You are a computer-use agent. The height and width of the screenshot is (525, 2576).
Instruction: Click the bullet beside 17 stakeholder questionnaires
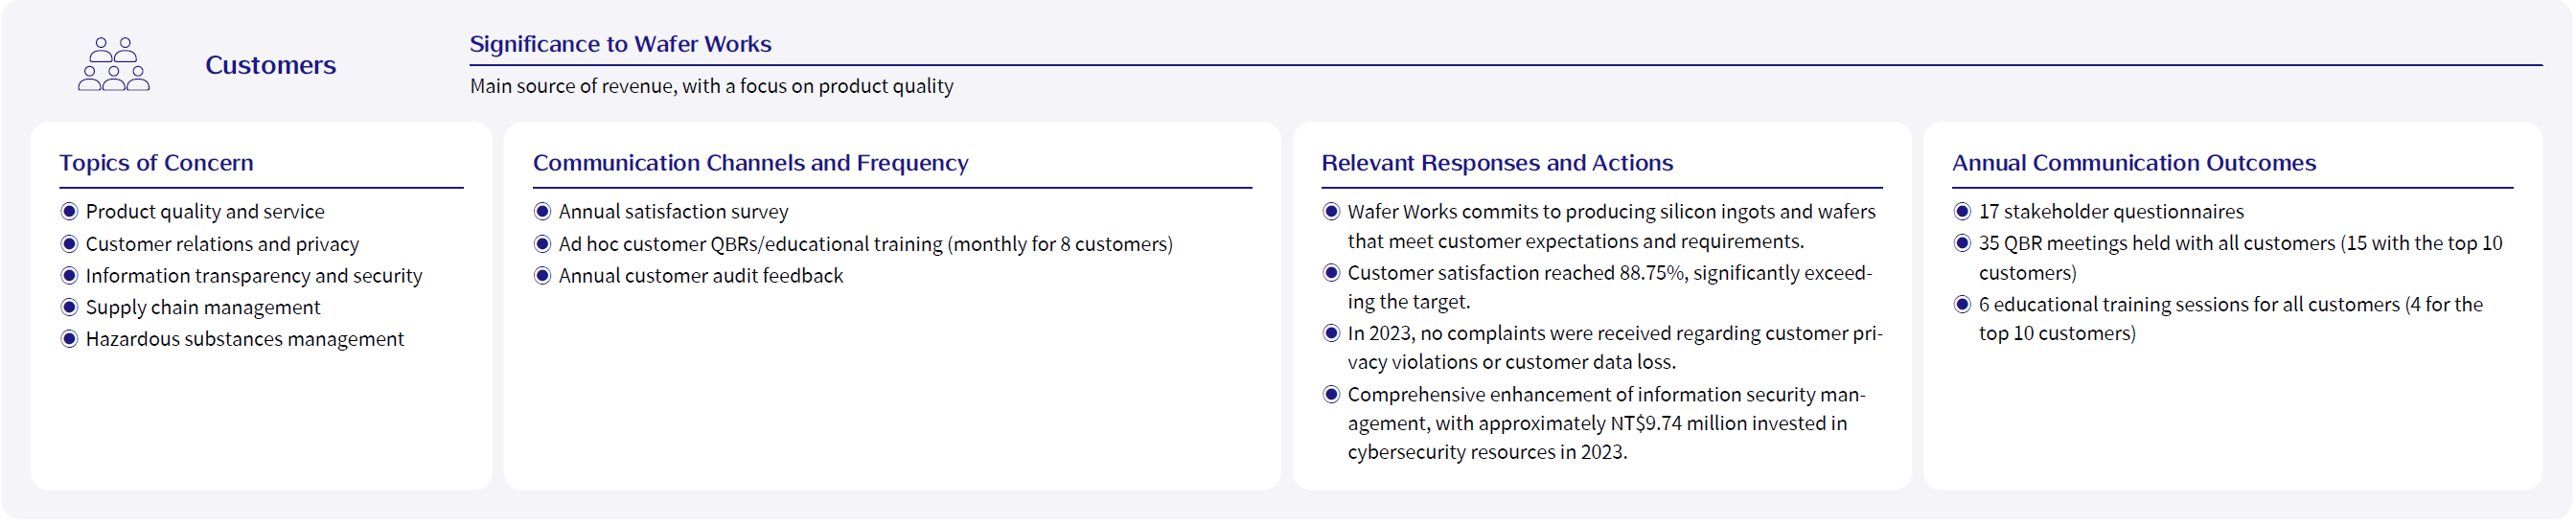[1963, 212]
